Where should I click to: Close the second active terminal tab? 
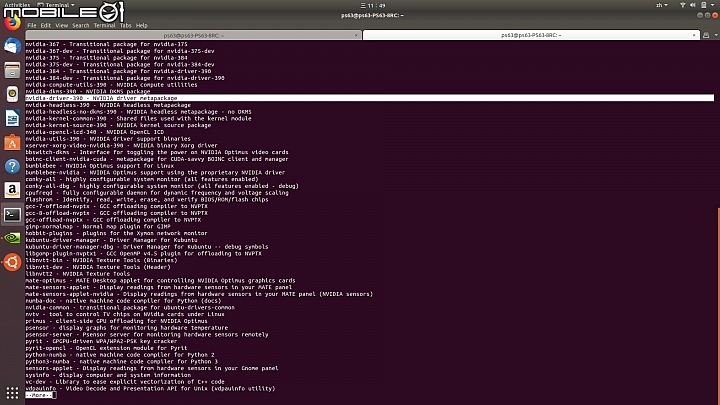pyautogui.click(x=694, y=35)
